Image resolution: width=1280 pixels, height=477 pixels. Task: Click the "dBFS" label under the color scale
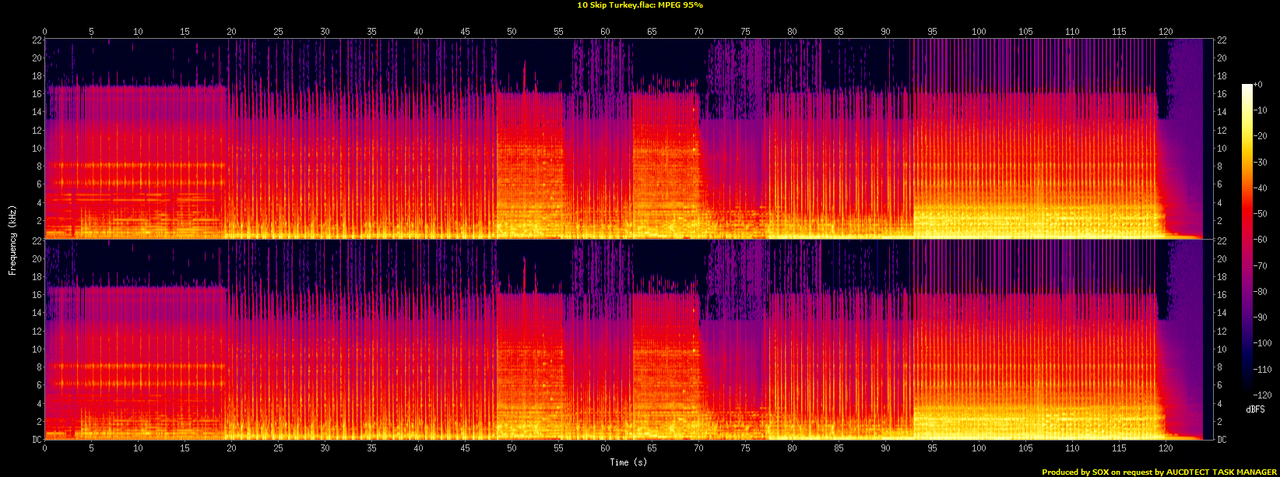click(1257, 410)
